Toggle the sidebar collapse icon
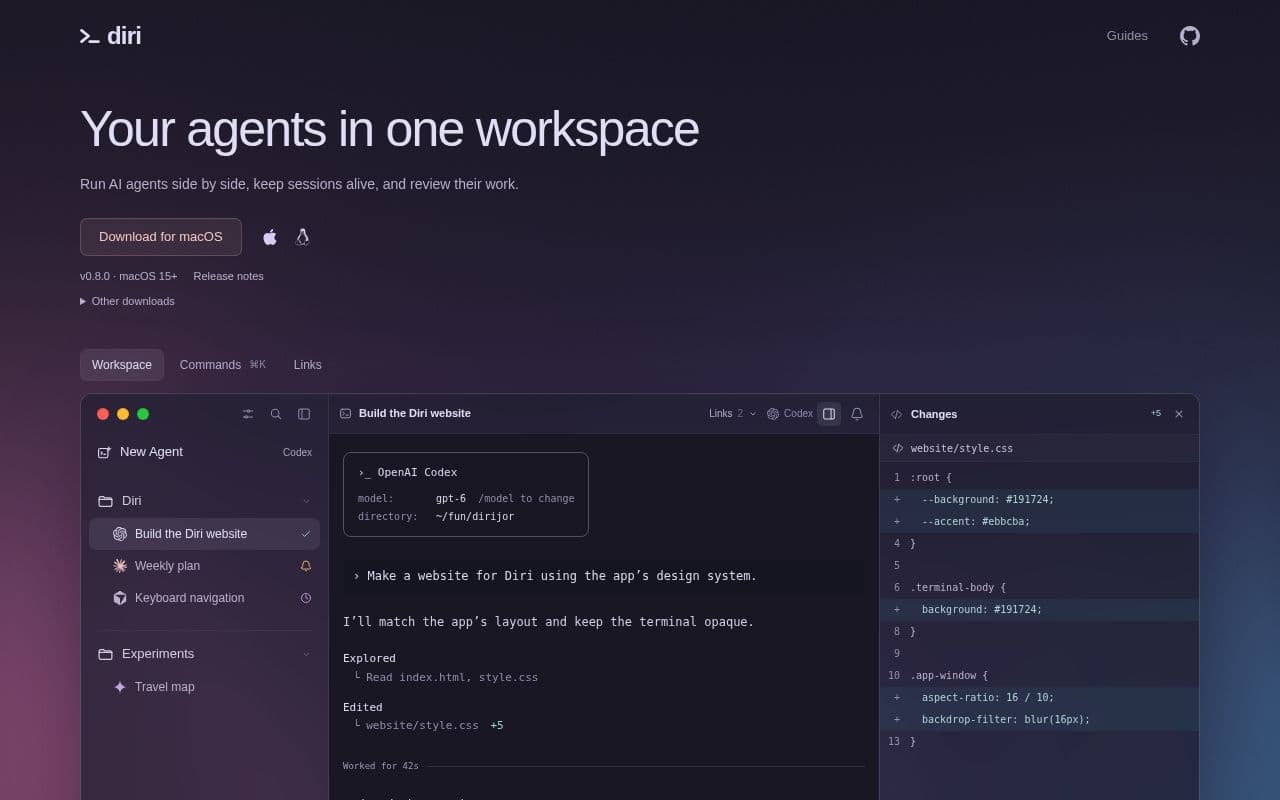This screenshot has height=800, width=1280. pyautogui.click(x=304, y=414)
